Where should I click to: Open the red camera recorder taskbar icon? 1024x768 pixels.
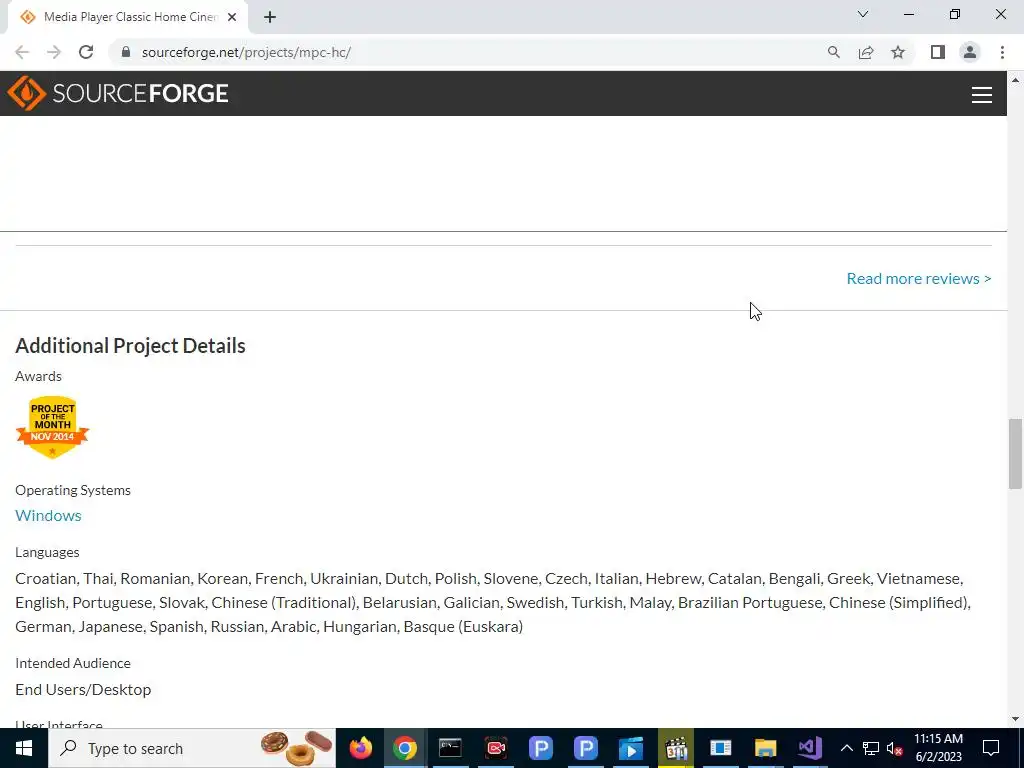pyautogui.click(x=496, y=748)
